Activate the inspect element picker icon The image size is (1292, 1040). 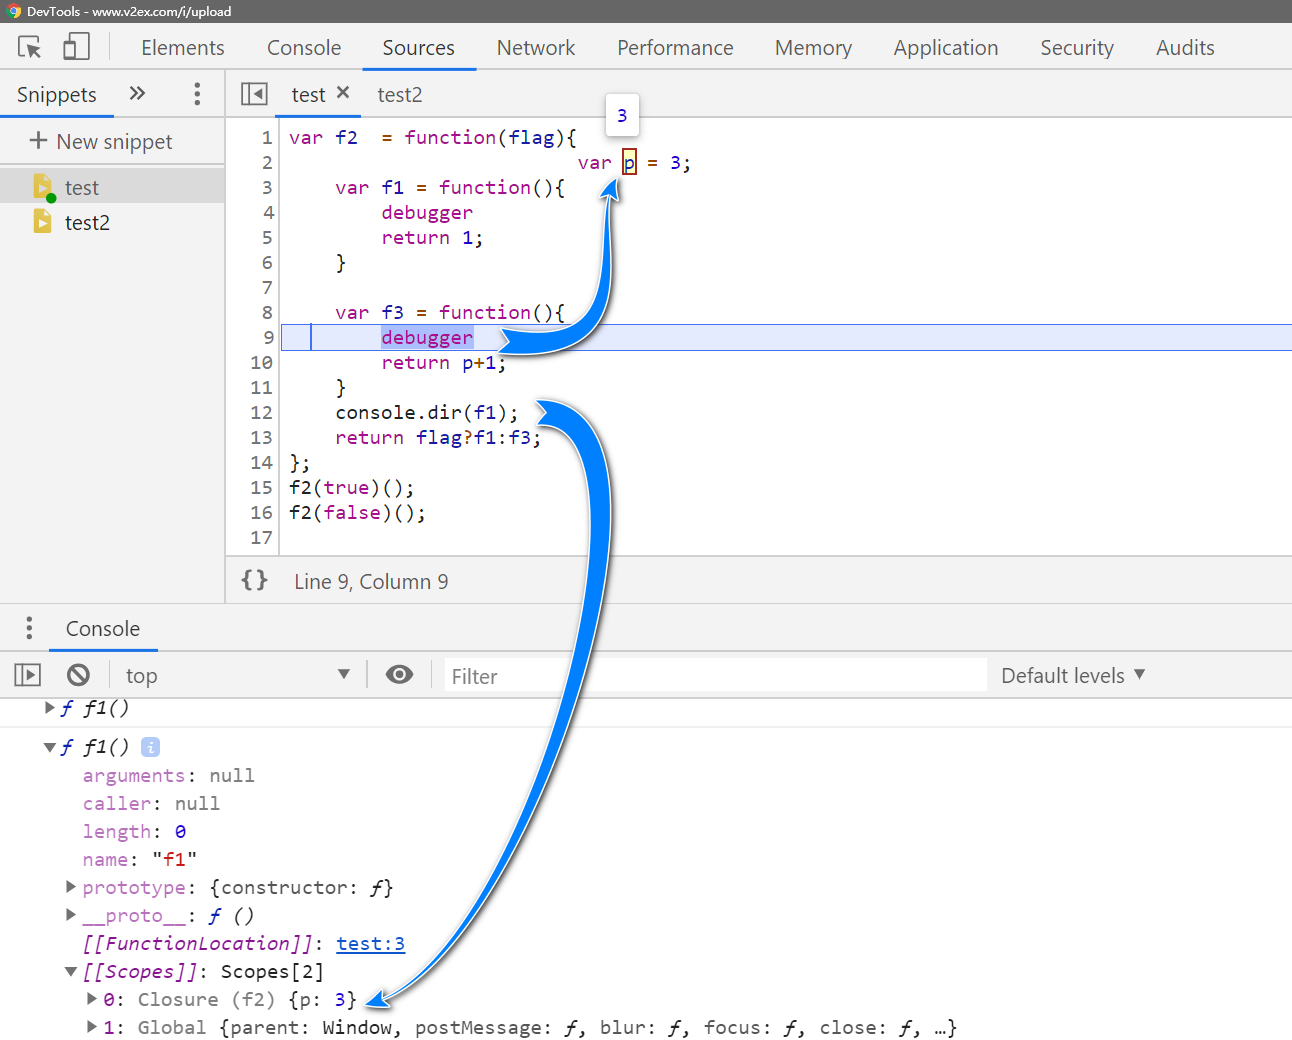coord(30,47)
